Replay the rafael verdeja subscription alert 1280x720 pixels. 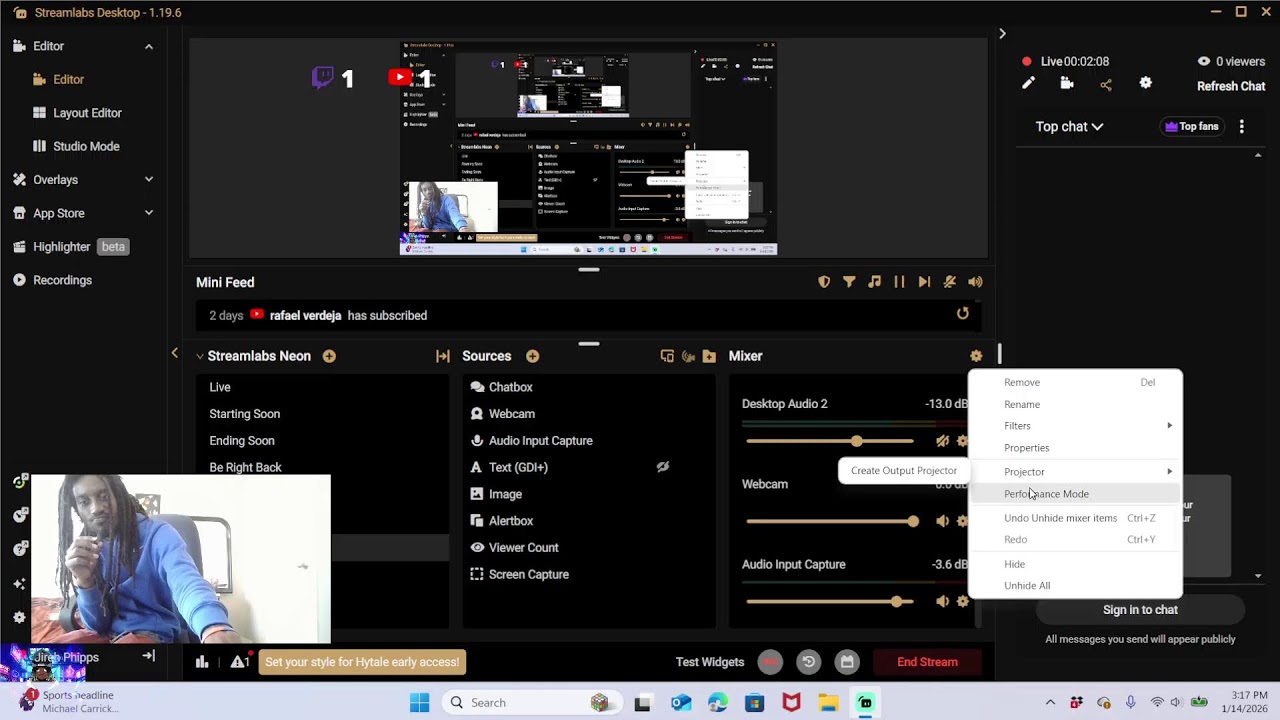coord(962,314)
